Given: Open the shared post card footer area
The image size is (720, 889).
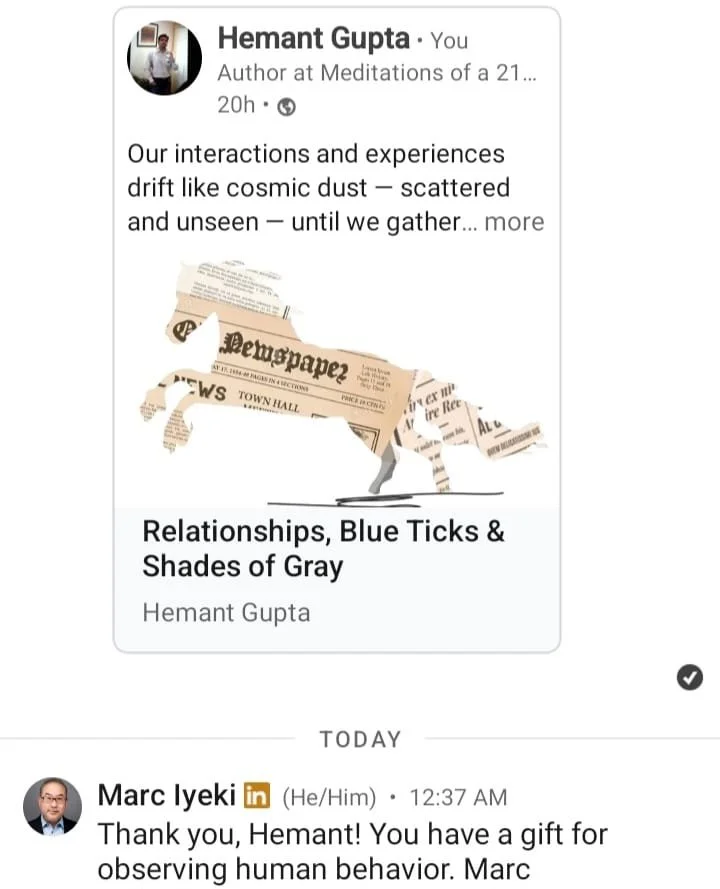Looking at the screenshot, I should click(337, 579).
